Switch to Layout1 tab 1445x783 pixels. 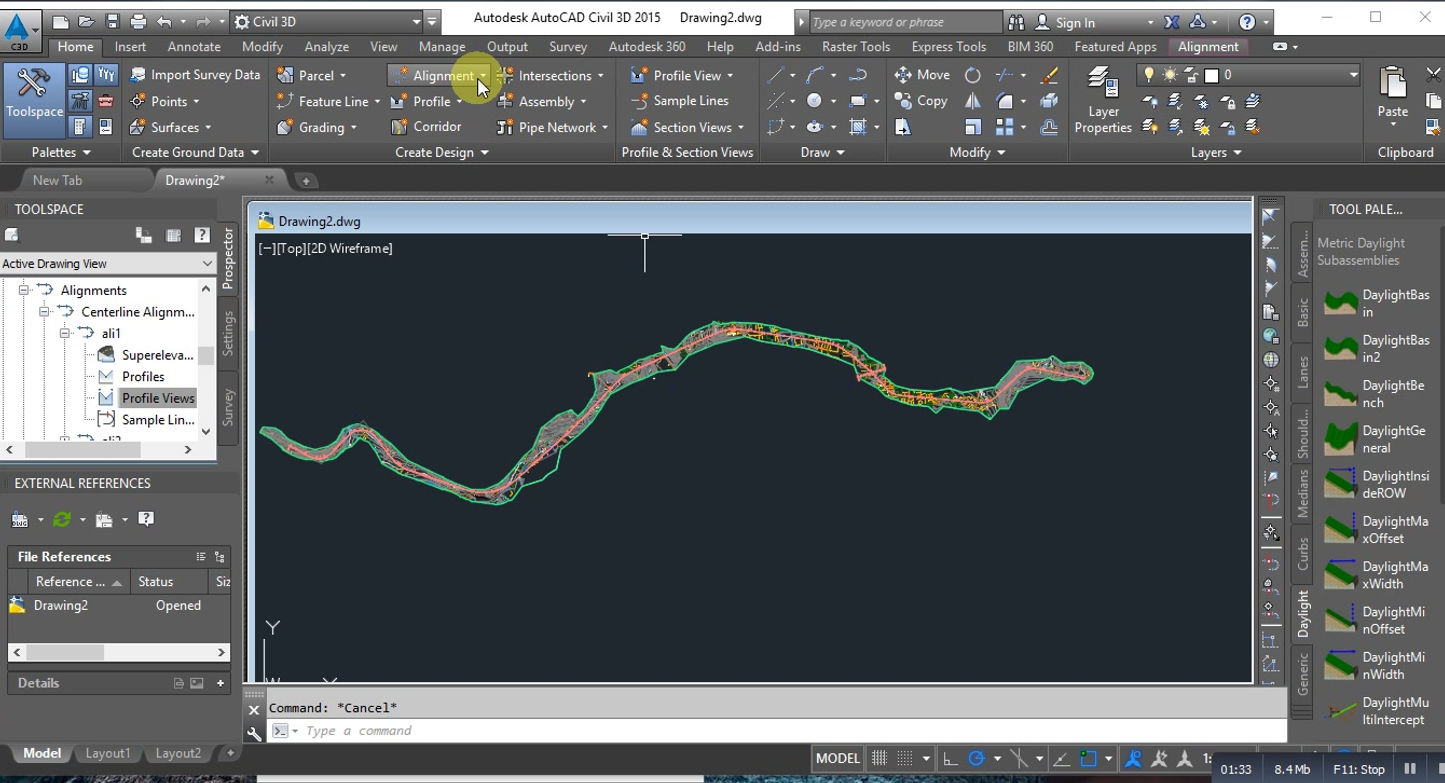tap(107, 753)
